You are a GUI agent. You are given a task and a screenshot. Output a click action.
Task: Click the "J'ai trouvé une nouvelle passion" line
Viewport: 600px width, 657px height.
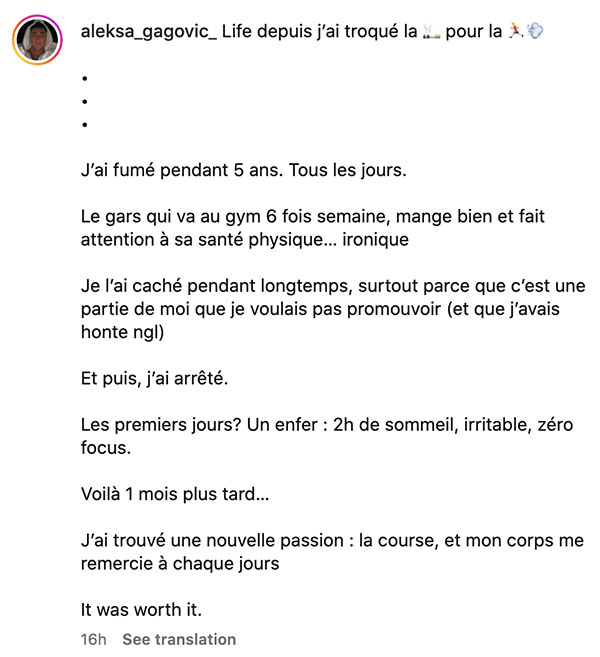[x=332, y=540]
